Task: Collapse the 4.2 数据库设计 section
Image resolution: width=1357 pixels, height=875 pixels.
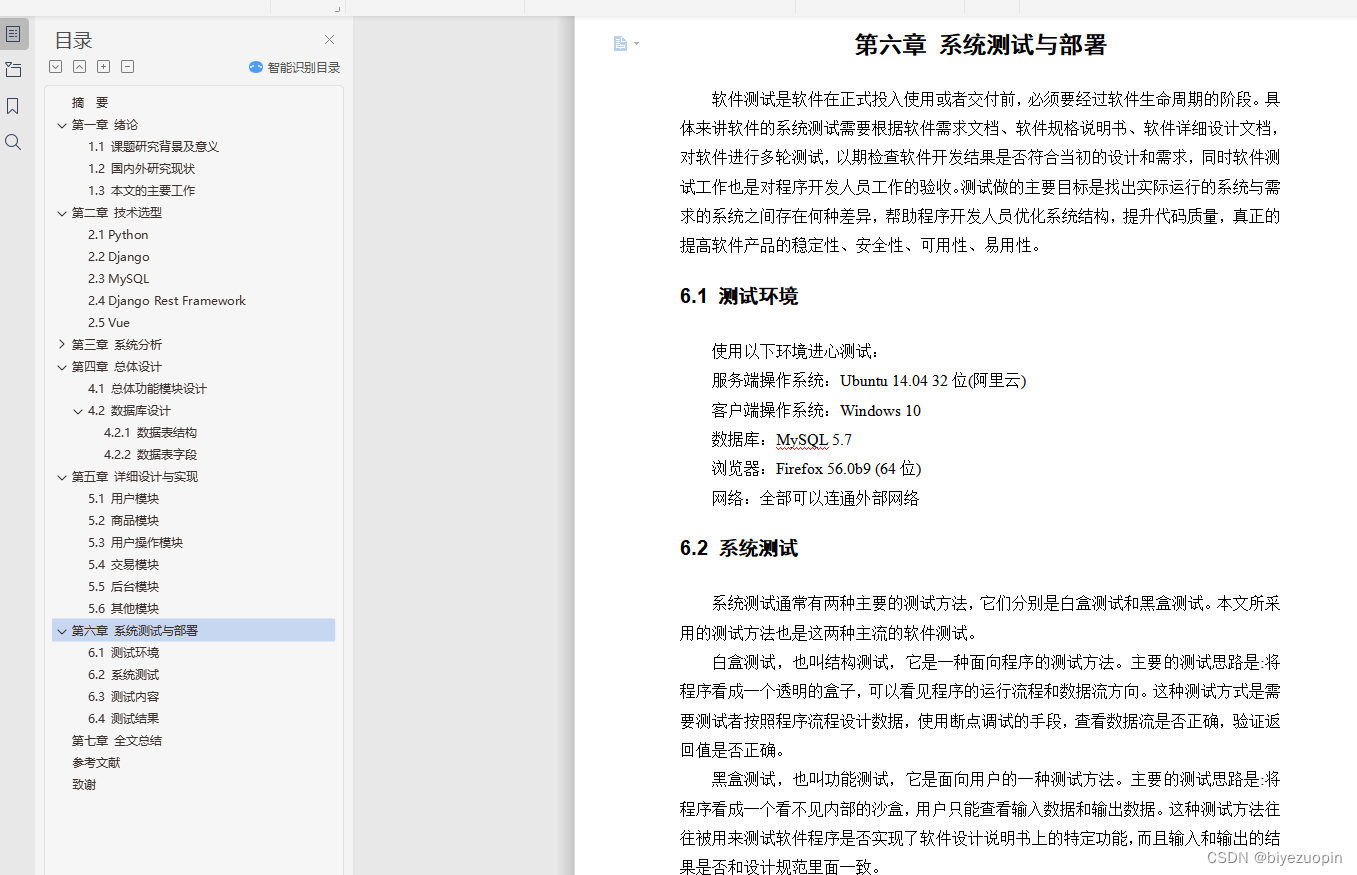Action: (x=78, y=410)
